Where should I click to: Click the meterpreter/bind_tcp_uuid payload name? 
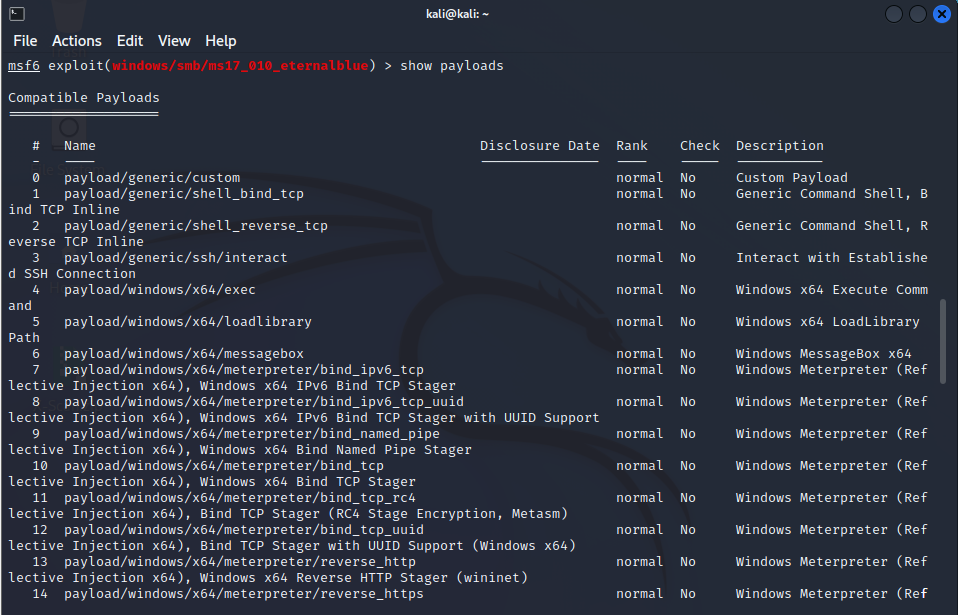244,529
